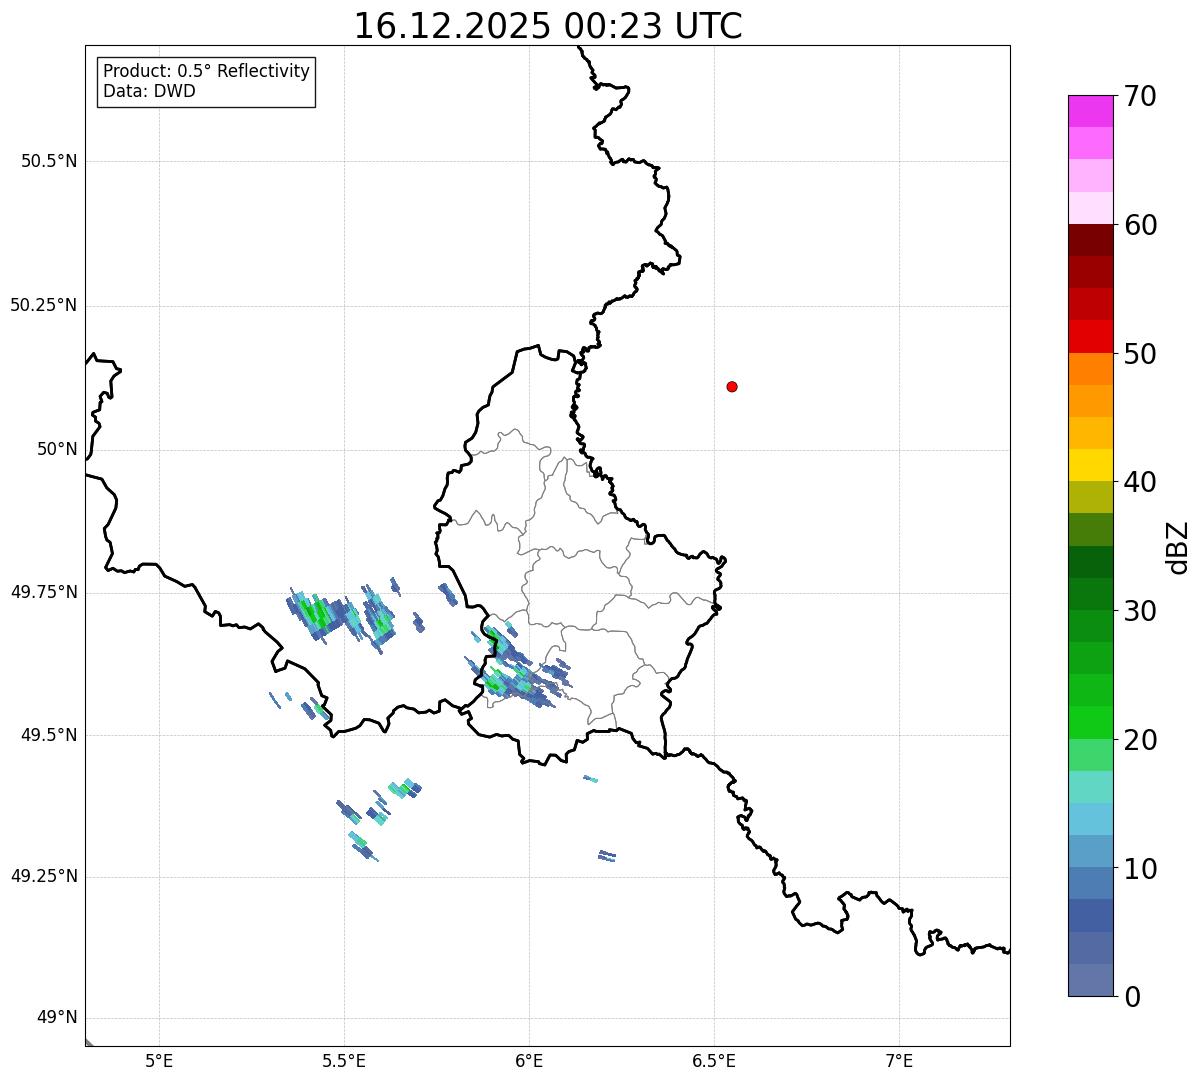The width and height of the screenshot is (1202, 1081).
Task: Click the green radar echo cluster near 5.4°E 49.72°N
Action: pyautogui.click(x=318, y=613)
